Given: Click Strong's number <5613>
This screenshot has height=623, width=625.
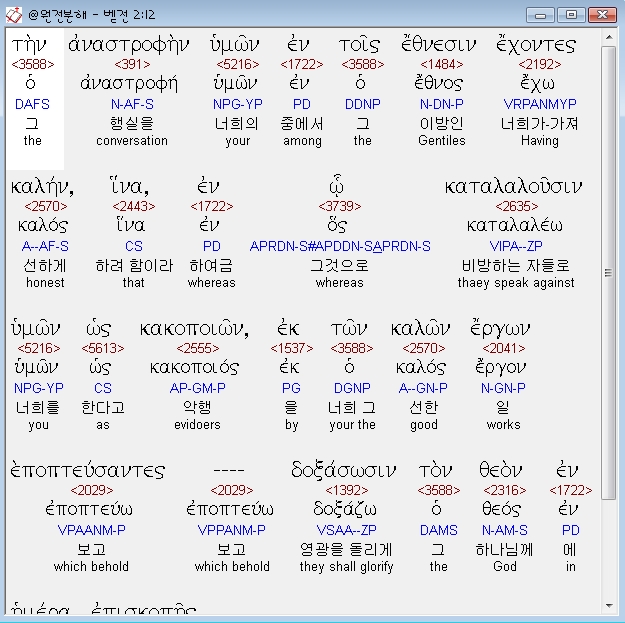Looking at the screenshot, I should 103,348.
